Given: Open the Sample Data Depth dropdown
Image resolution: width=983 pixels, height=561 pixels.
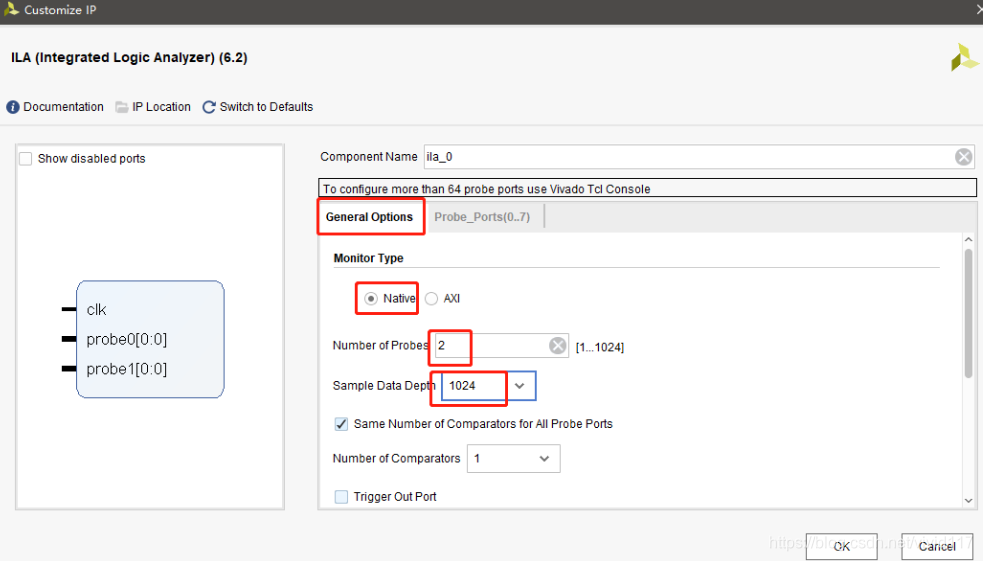Looking at the screenshot, I should (520, 385).
